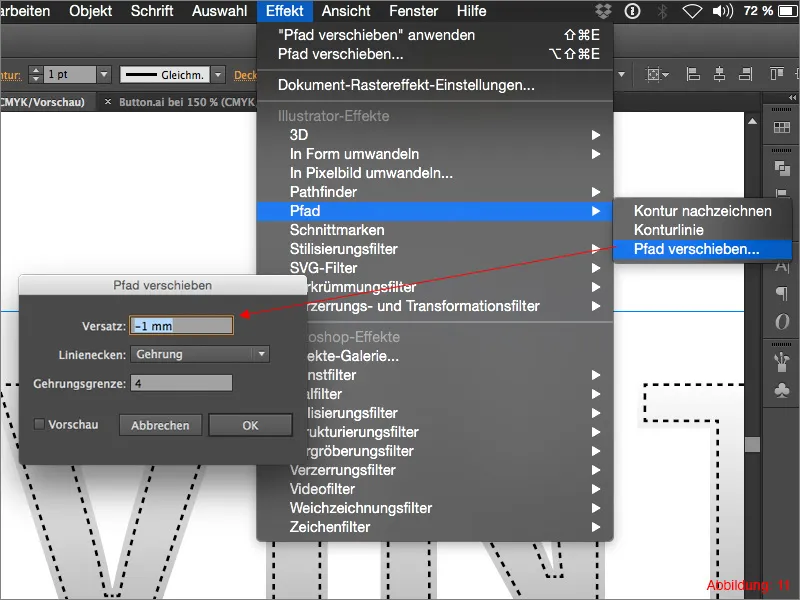Open the Symbols panel icon
Viewport: 800px width, 600px height.
pyautogui.click(x=782, y=390)
